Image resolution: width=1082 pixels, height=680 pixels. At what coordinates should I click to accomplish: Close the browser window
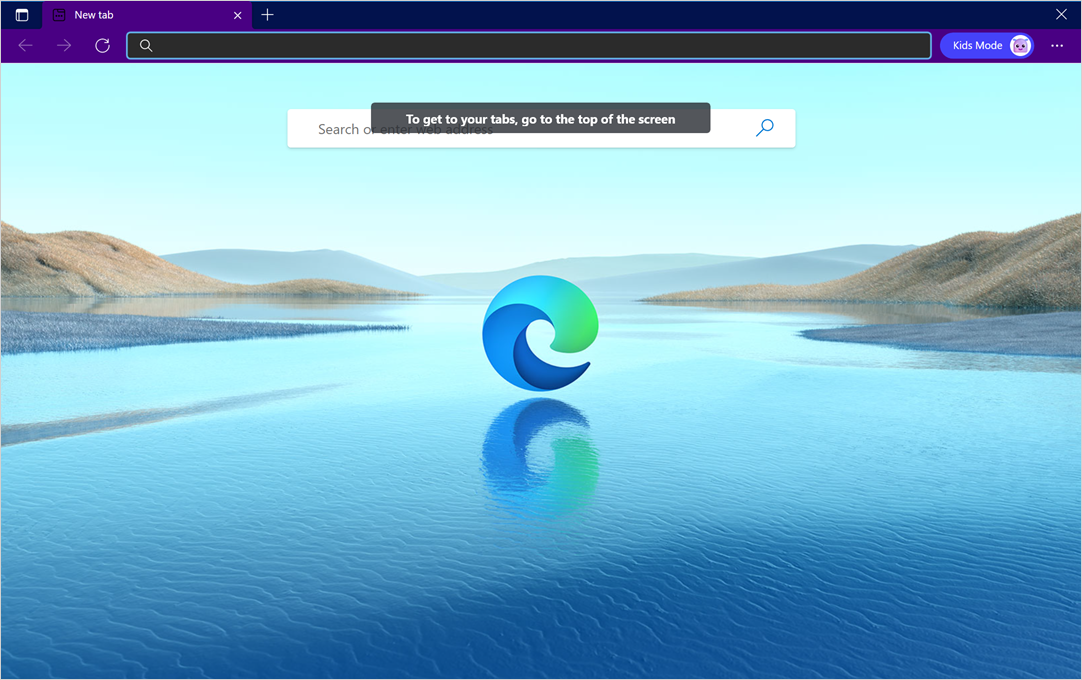[1061, 15]
